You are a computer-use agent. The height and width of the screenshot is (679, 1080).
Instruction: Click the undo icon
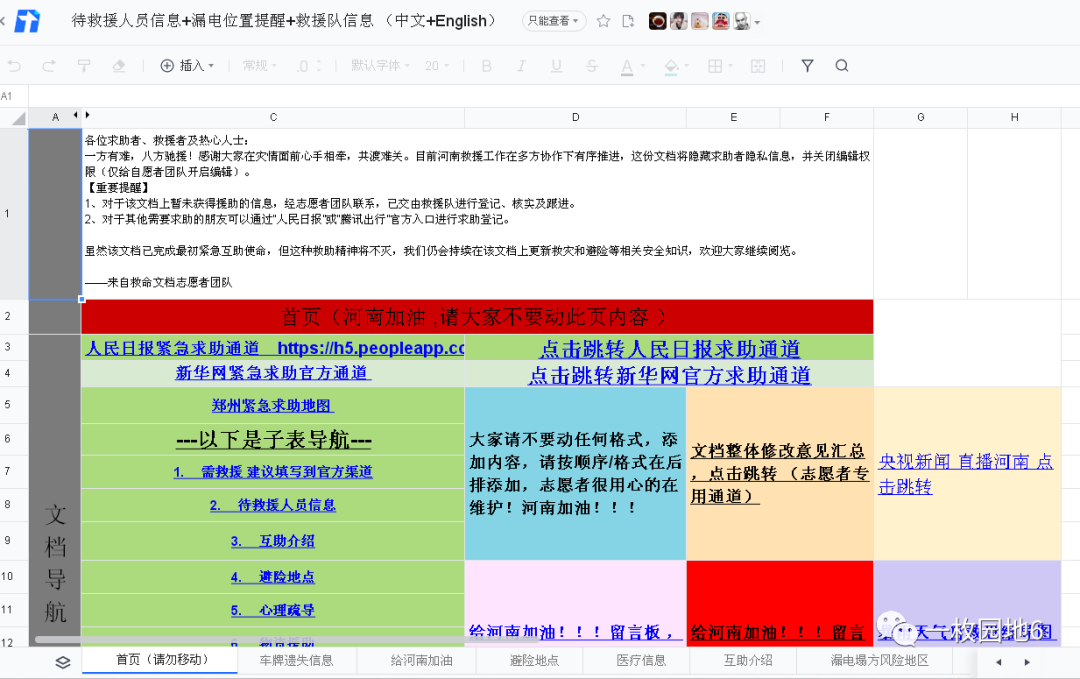(14, 66)
